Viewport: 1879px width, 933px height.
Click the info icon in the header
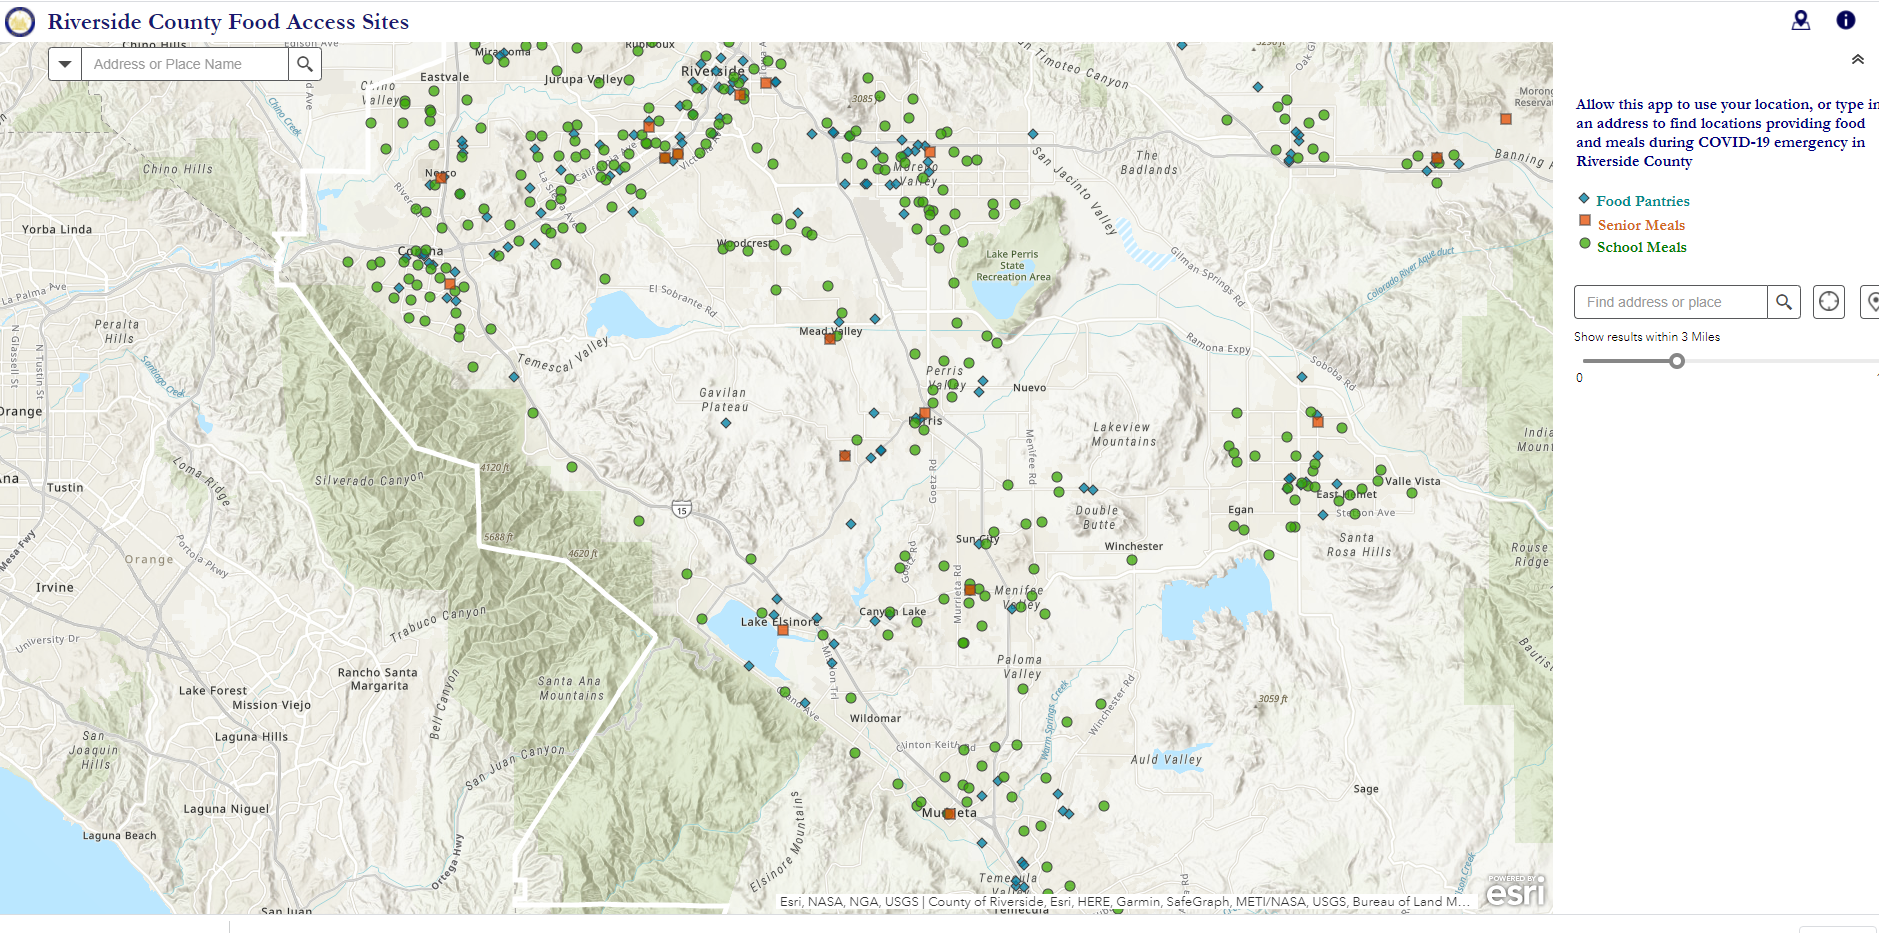[x=1845, y=20]
